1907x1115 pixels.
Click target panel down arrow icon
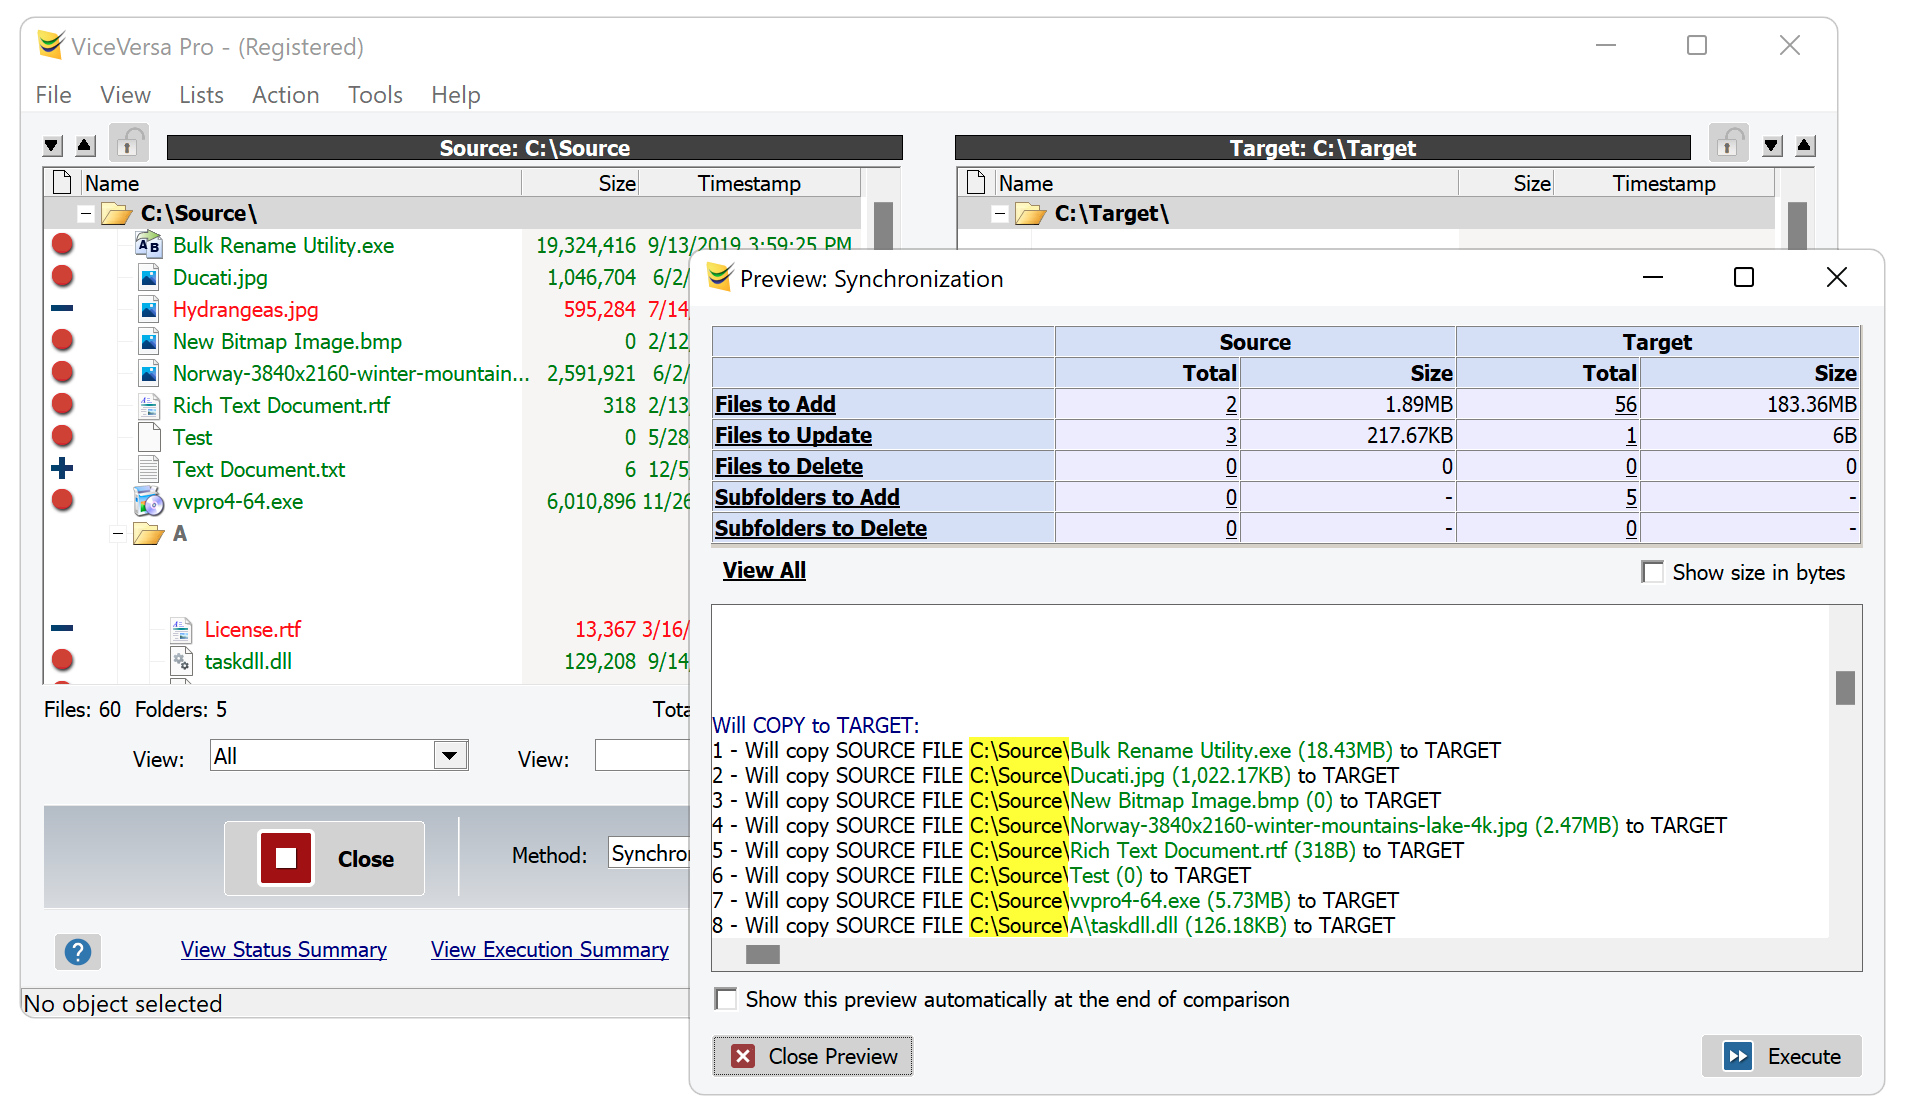click(x=1772, y=146)
